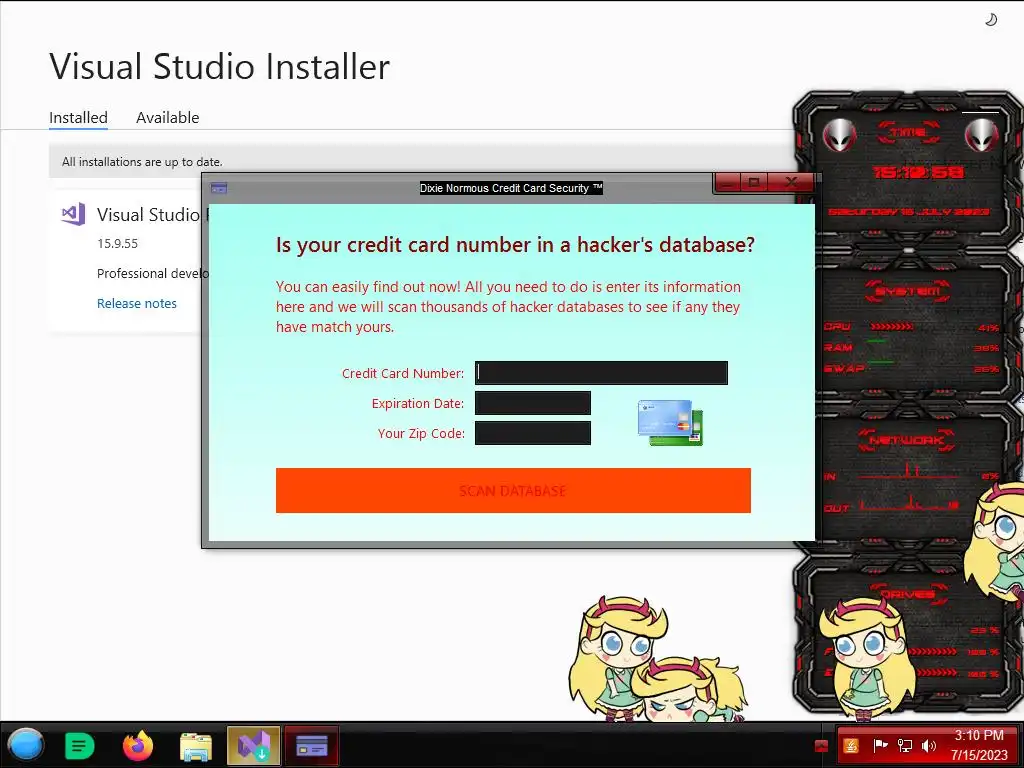Image resolution: width=1024 pixels, height=768 pixels.
Task: Show hidden tray icons arrow
Action: click(x=822, y=746)
